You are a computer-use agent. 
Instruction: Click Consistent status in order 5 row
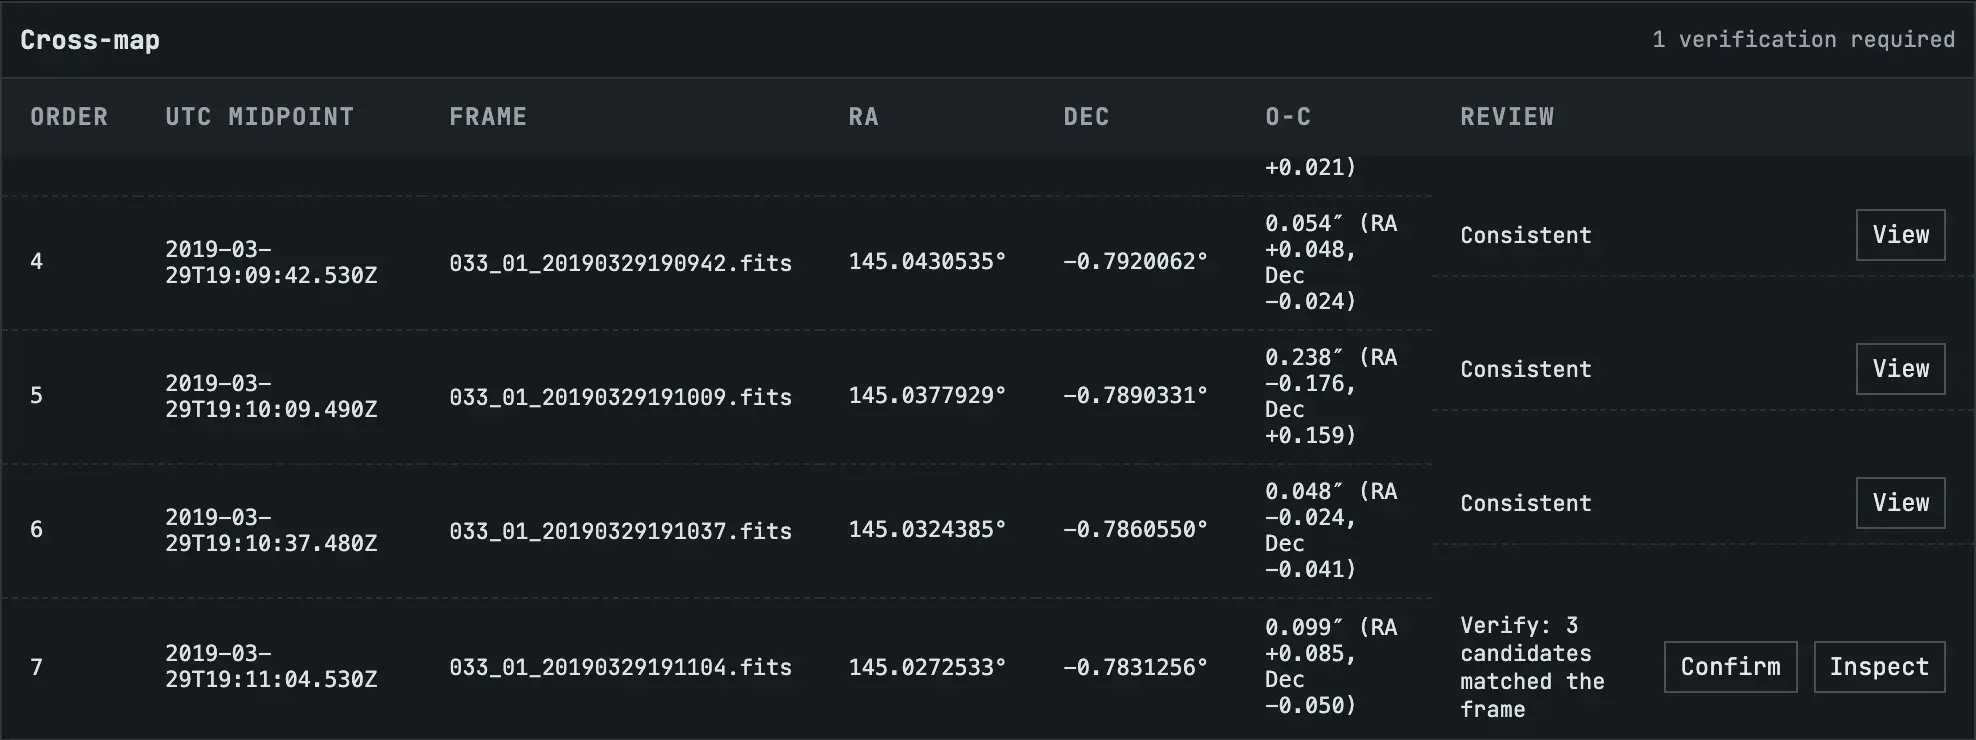coord(1525,370)
